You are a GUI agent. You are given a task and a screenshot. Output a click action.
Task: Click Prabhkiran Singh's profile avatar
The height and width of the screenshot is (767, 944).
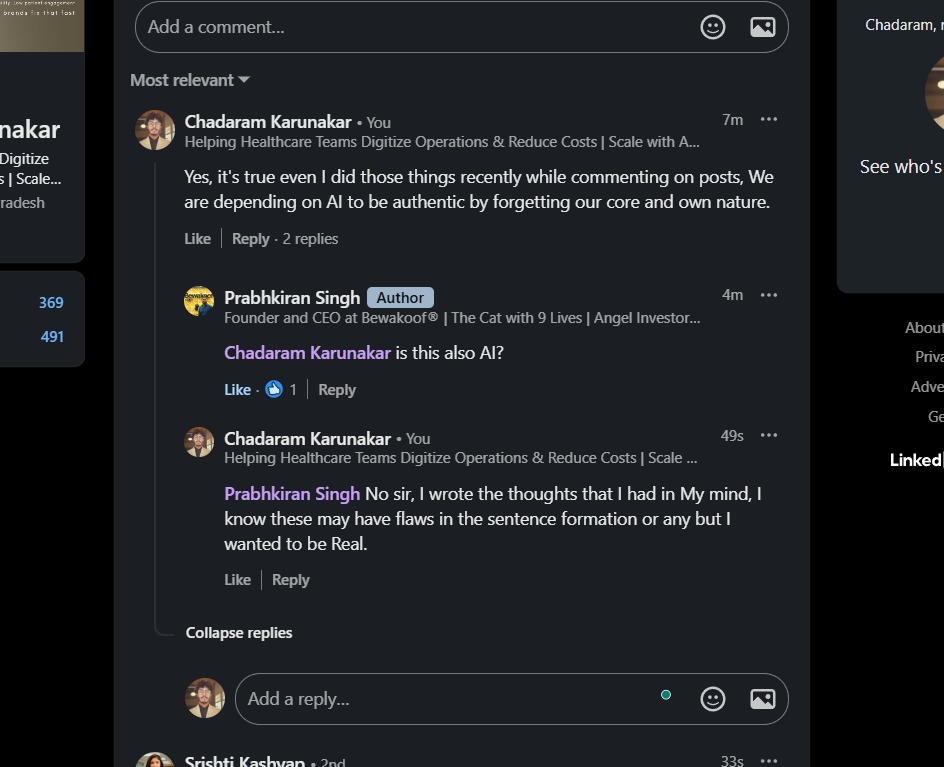click(199, 301)
